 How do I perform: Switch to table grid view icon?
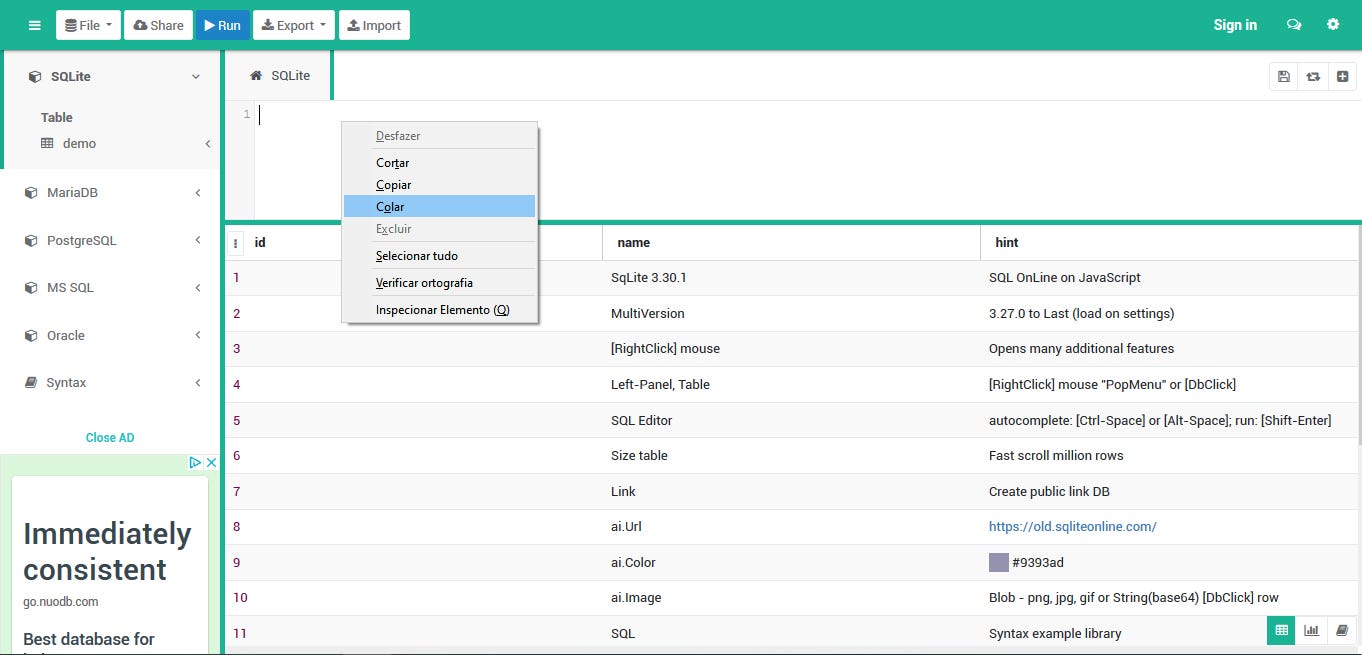pyautogui.click(x=1281, y=630)
